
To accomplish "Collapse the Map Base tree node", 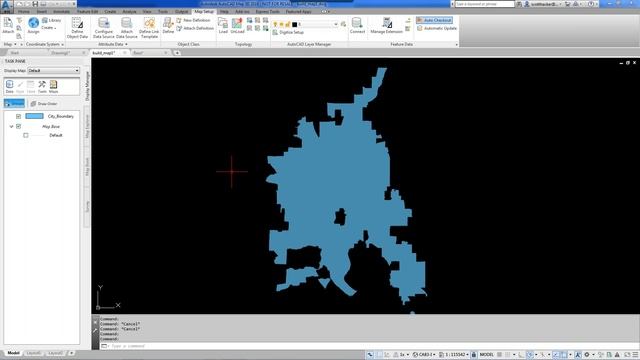I will click(11, 127).
